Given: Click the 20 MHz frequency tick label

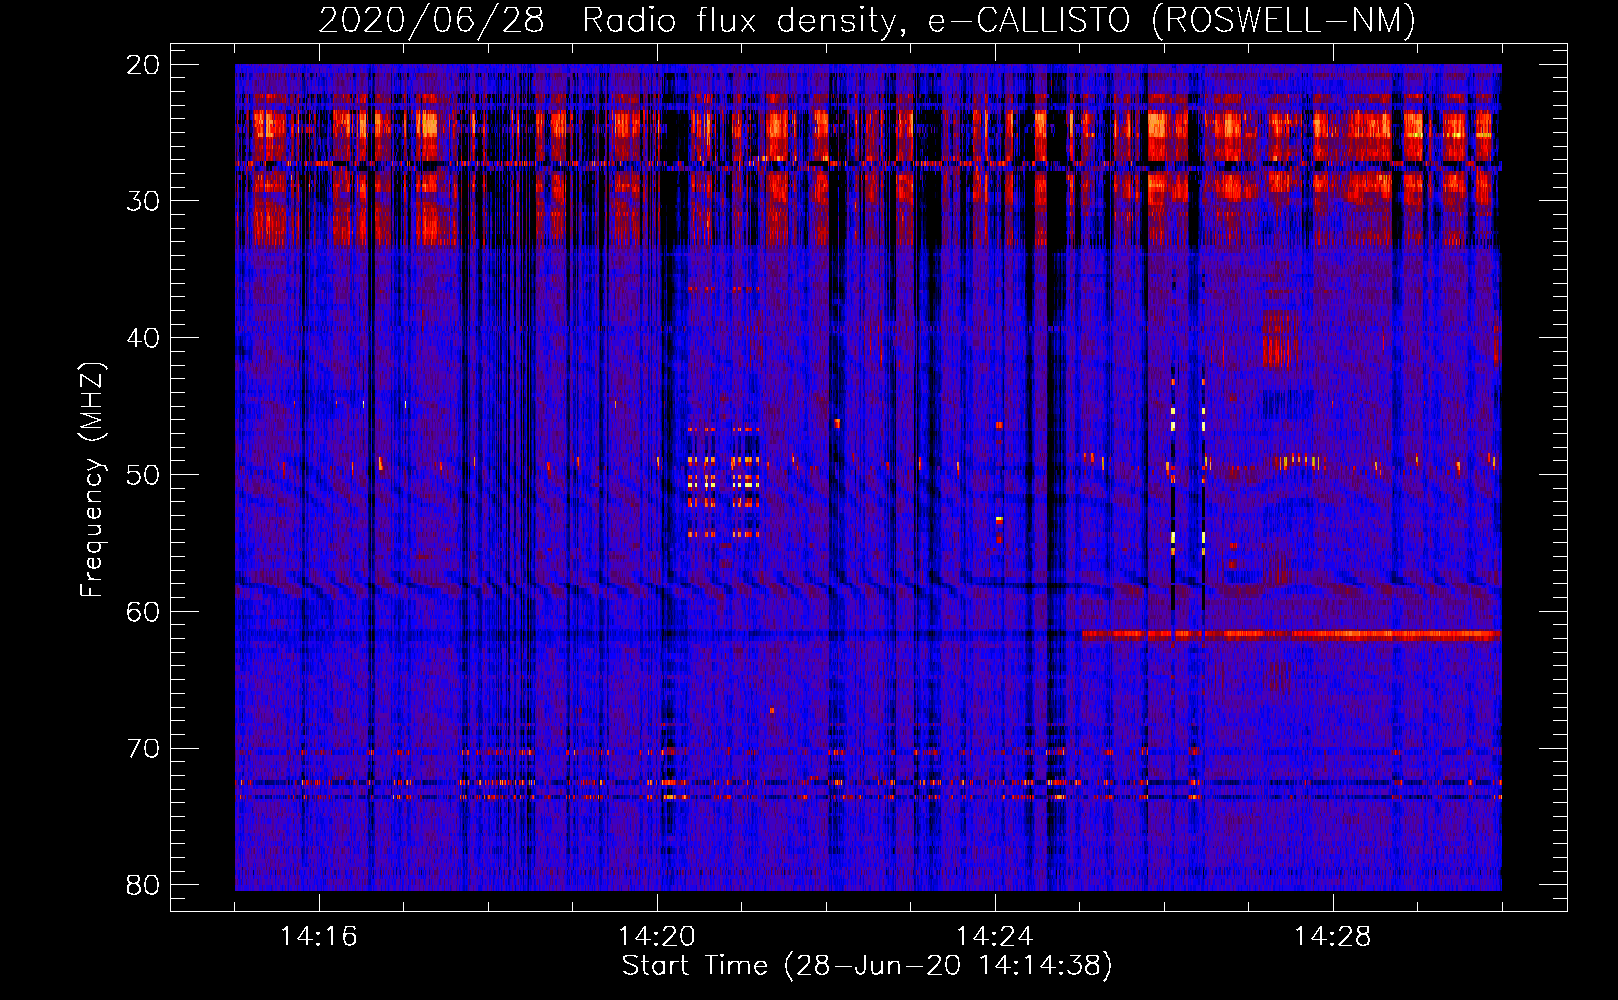Looking at the screenshot, I should pyautogui.click(x=144, y=65).
